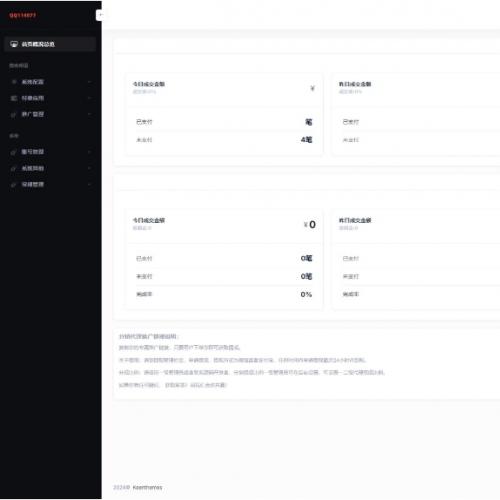
Task: Click the 今日成交金额 heading in top card
Action: point(149,84)
